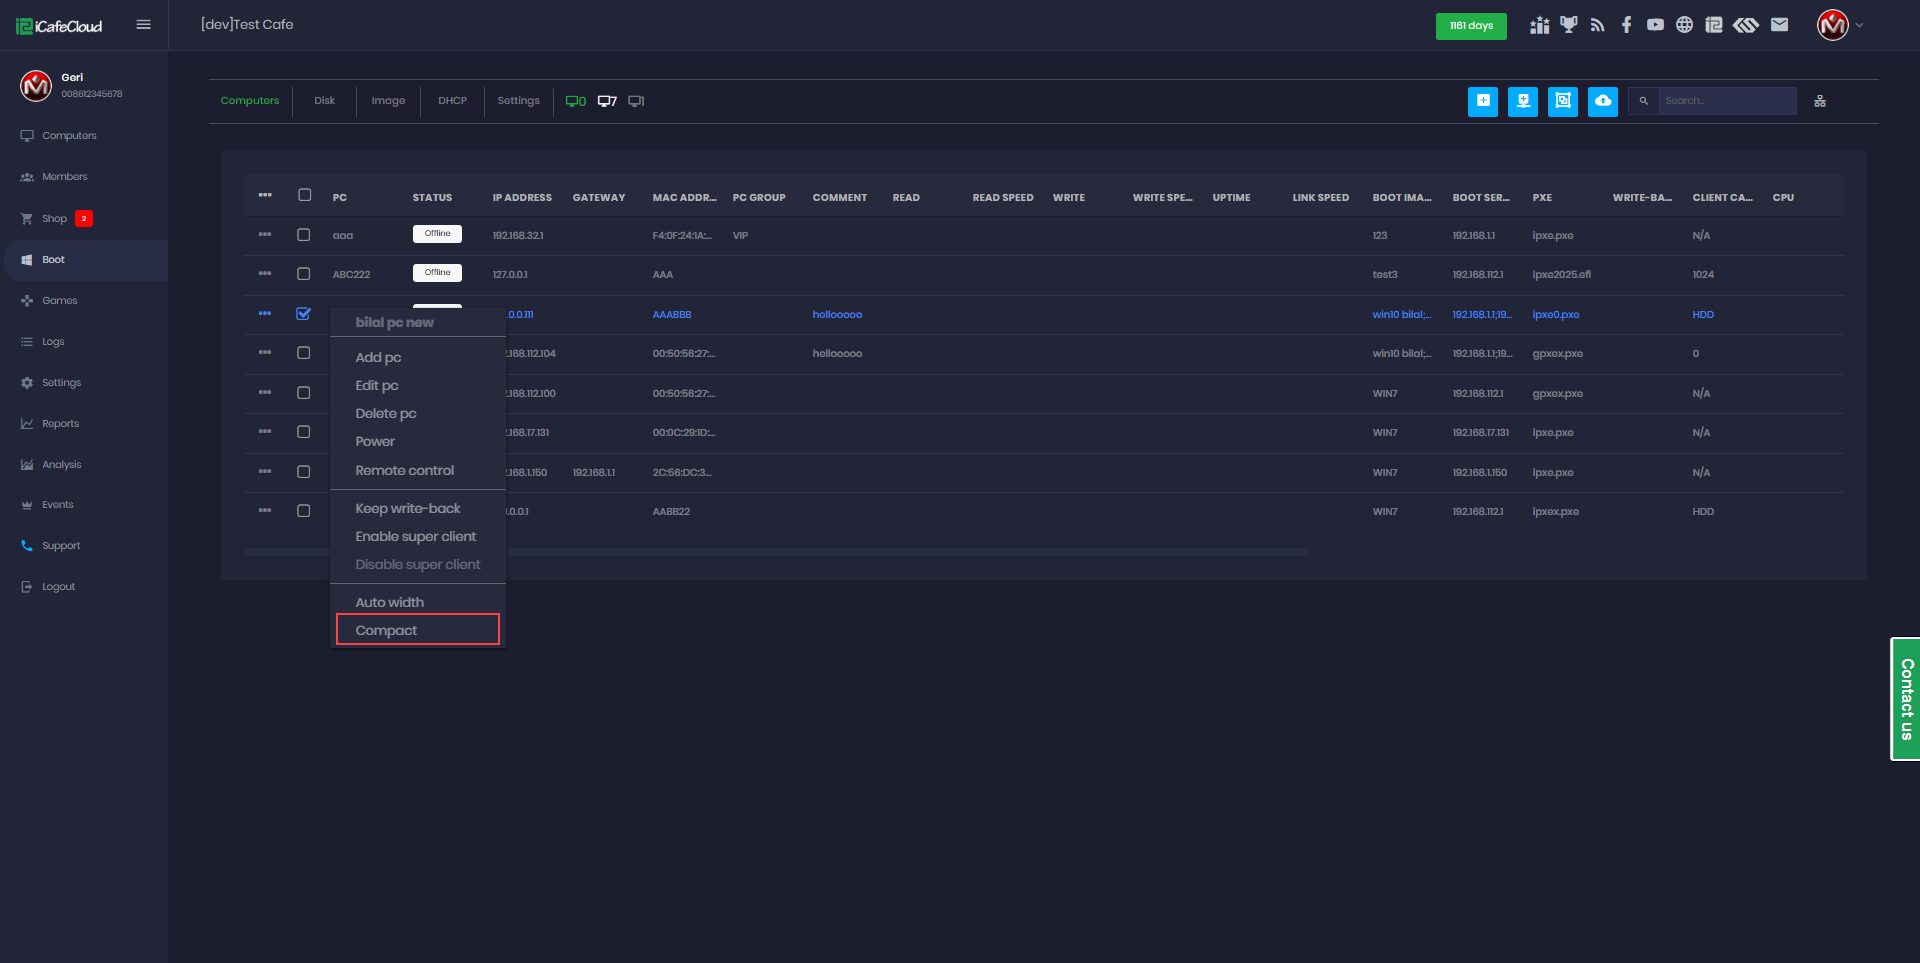
Task: Expand the user avatar dropdown arrow
Action: coord(1859,26)
